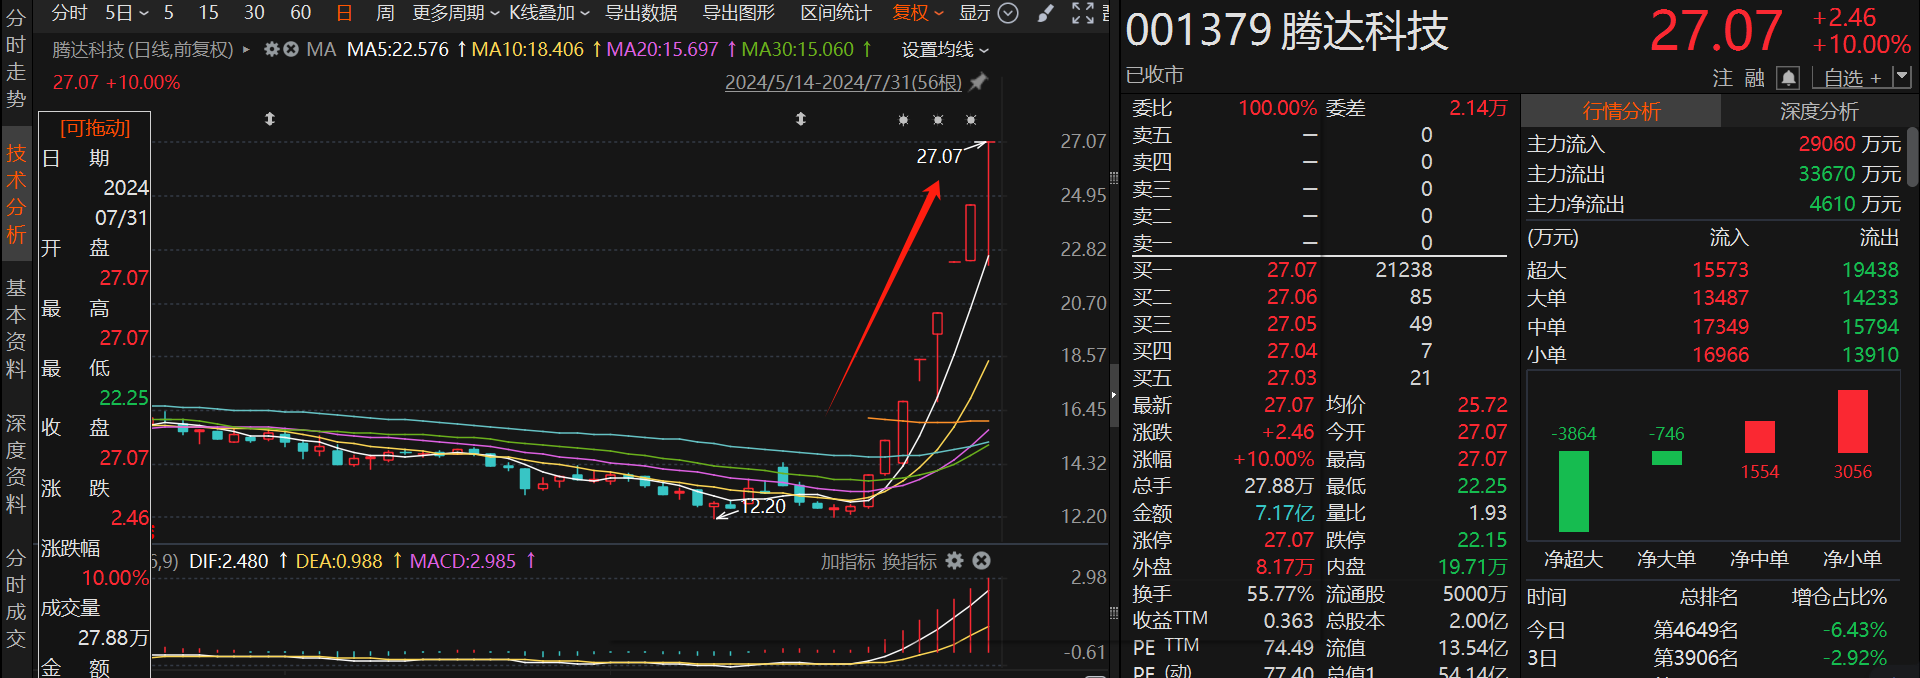1920x678 pixels.
Task: Click the stock title 001379 腾达科技
Action: click(x=1286, y=31)
